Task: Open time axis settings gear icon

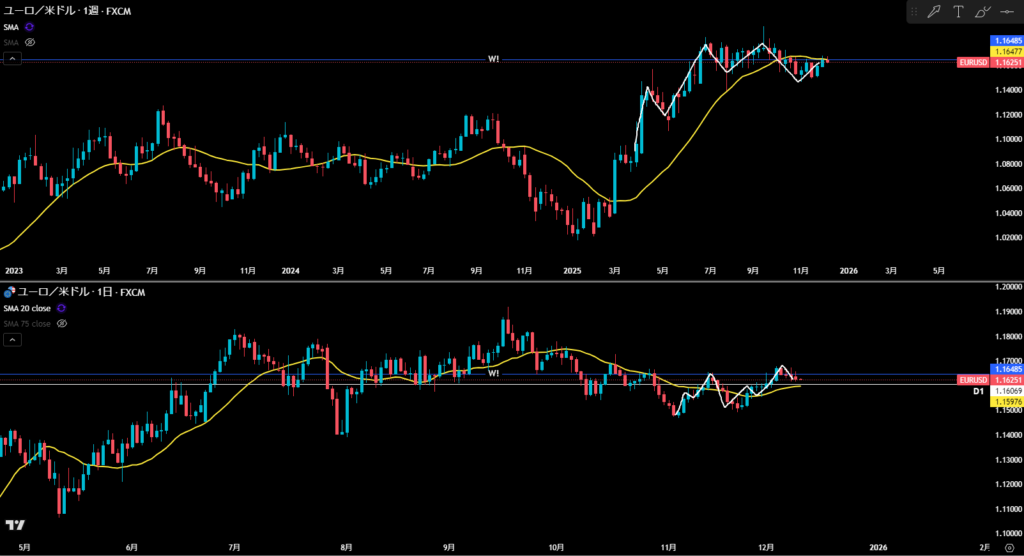Action: point(1009,548)
